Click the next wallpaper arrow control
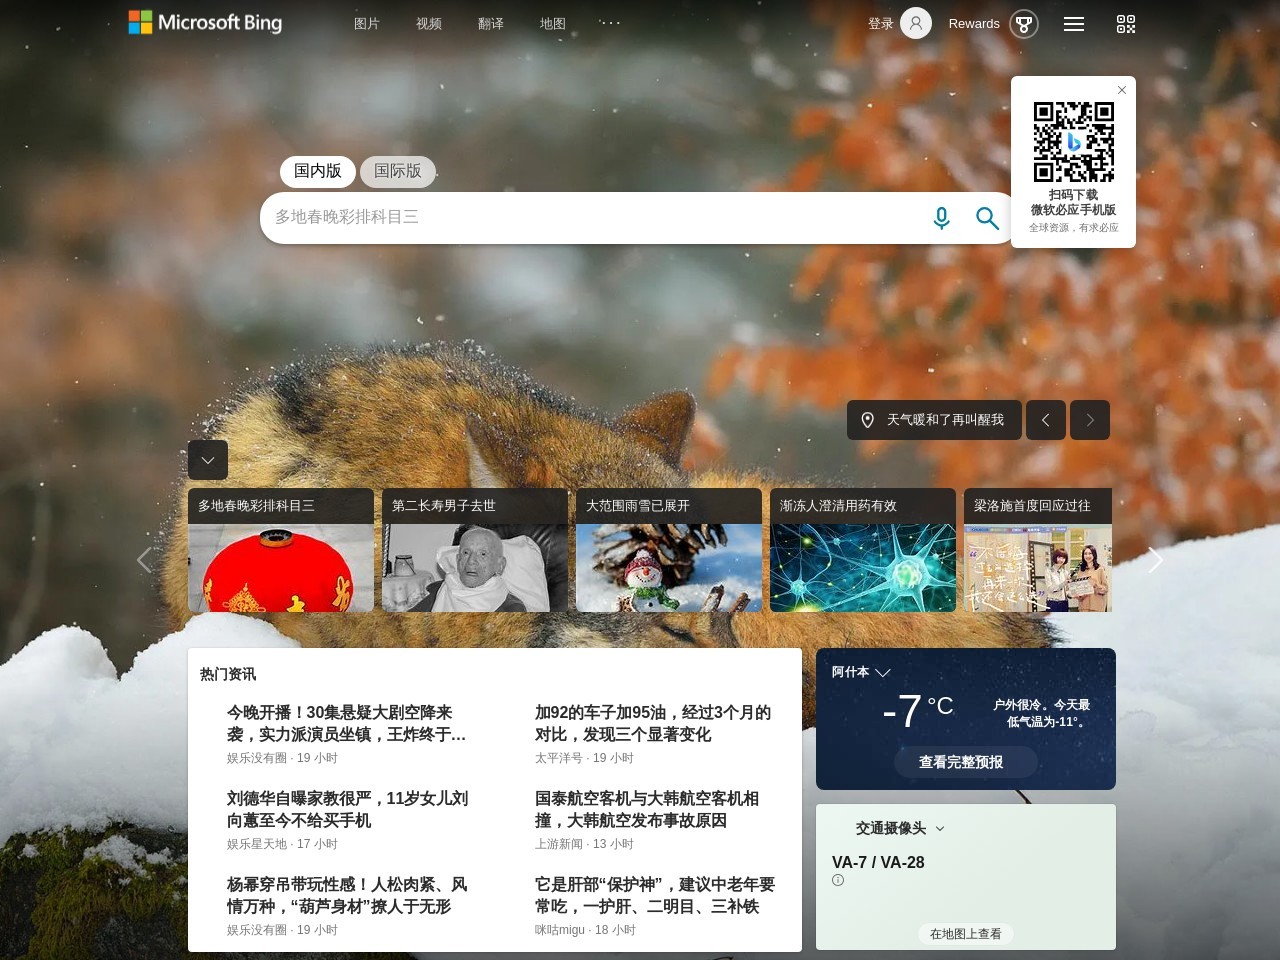 [x=1090, y=420]
